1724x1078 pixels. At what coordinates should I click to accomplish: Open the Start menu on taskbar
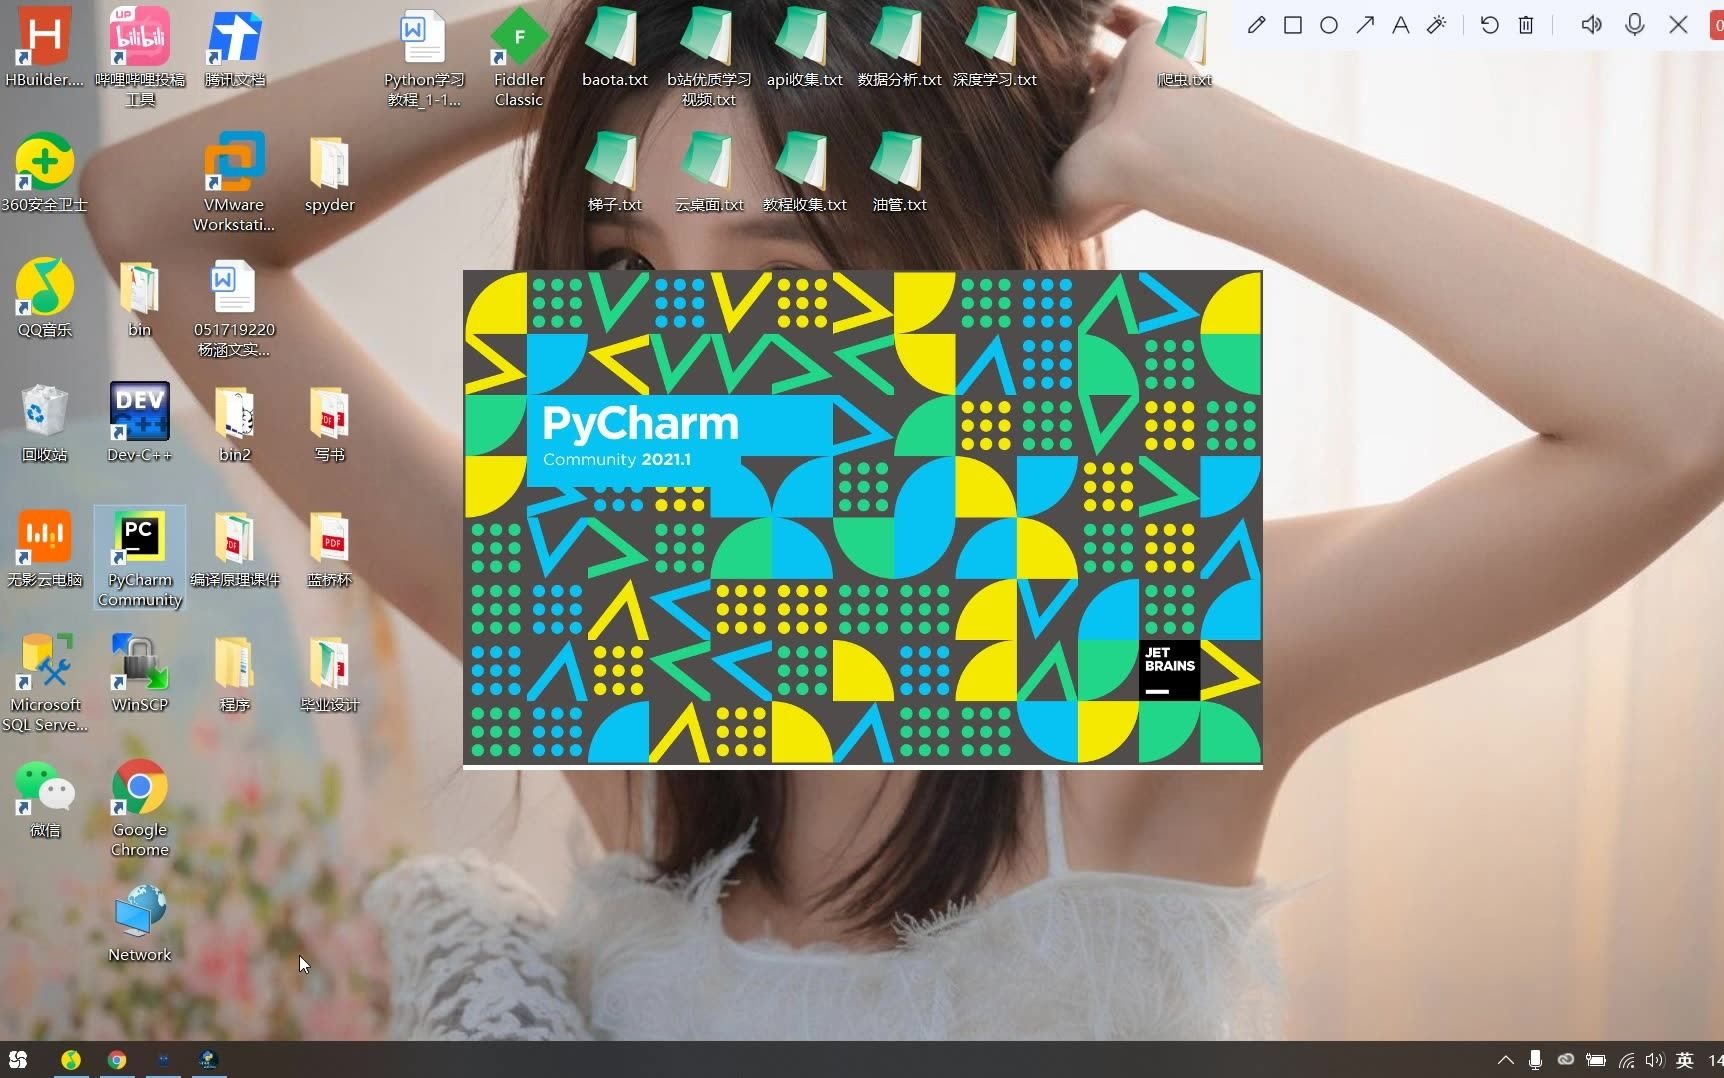18,1059
